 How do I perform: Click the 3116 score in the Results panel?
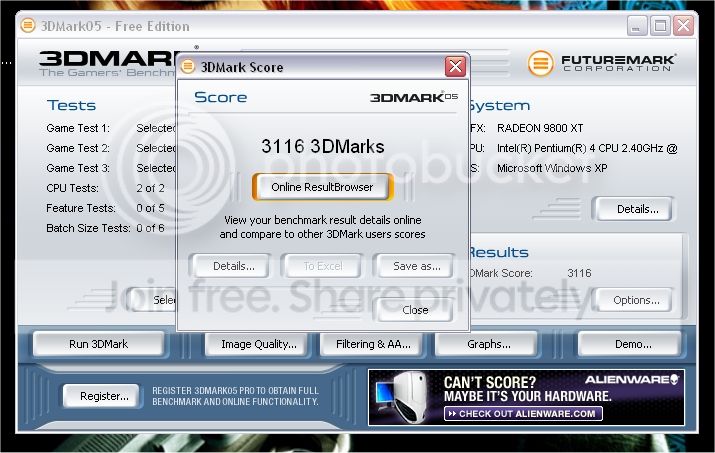pyautogui.click(x=579, y=273)
